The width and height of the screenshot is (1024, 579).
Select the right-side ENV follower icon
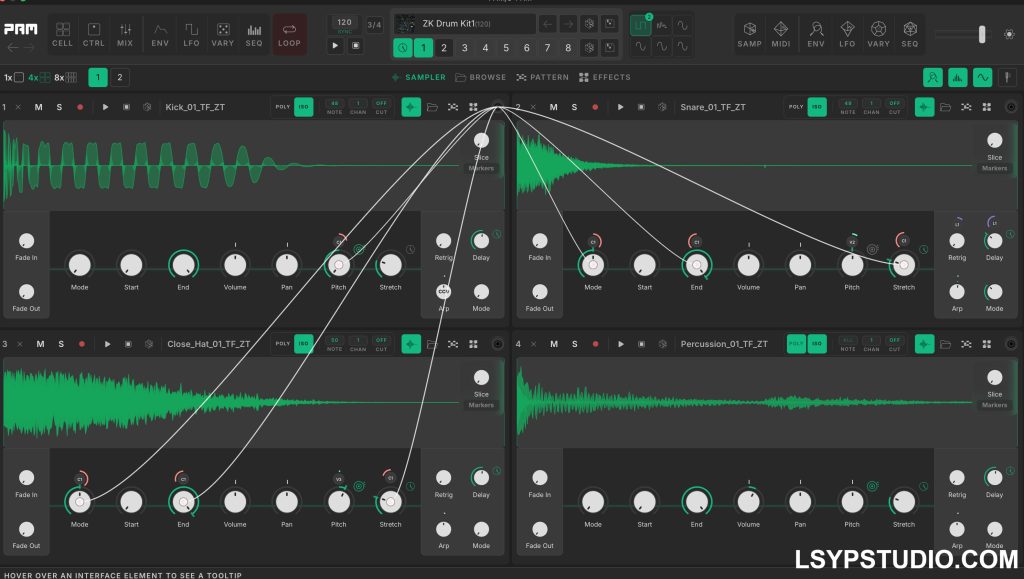pos(816,35)
